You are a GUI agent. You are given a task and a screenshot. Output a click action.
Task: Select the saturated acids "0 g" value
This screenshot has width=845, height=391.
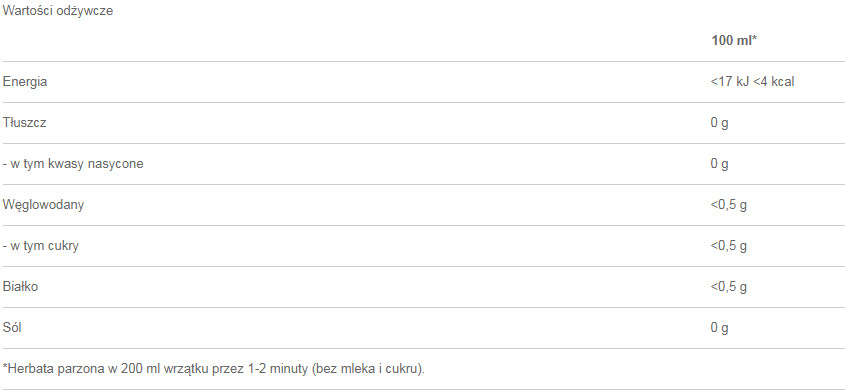point(719,164)
